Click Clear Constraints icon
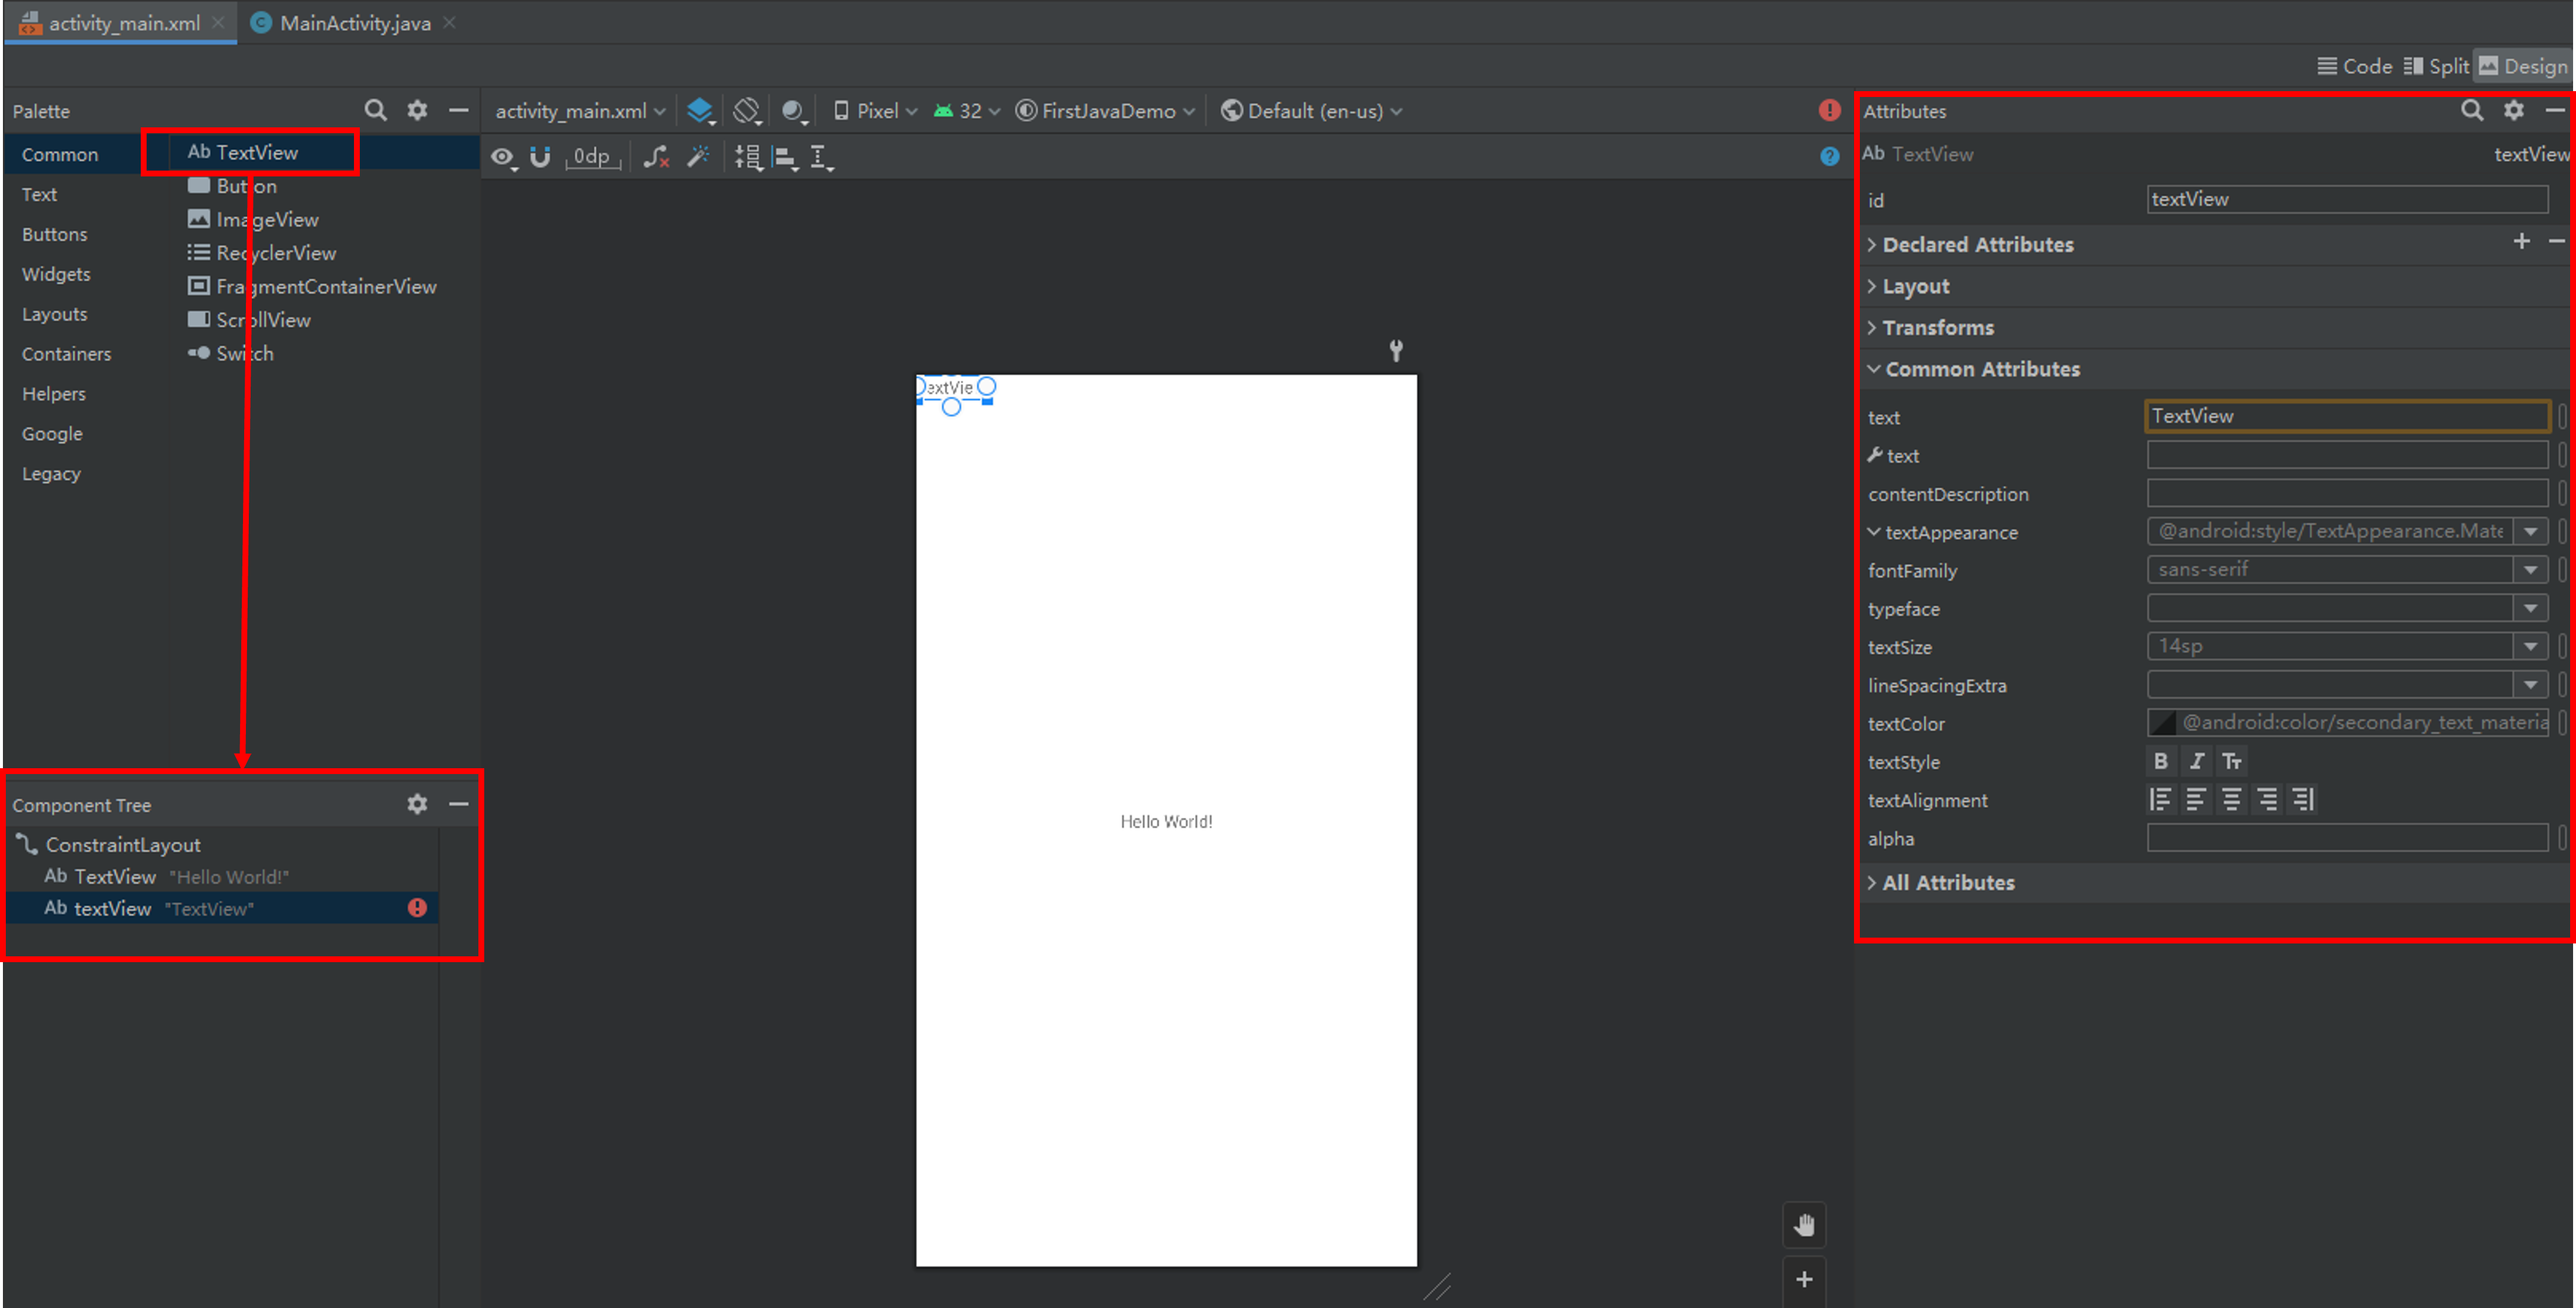 (x=656, y=157)
